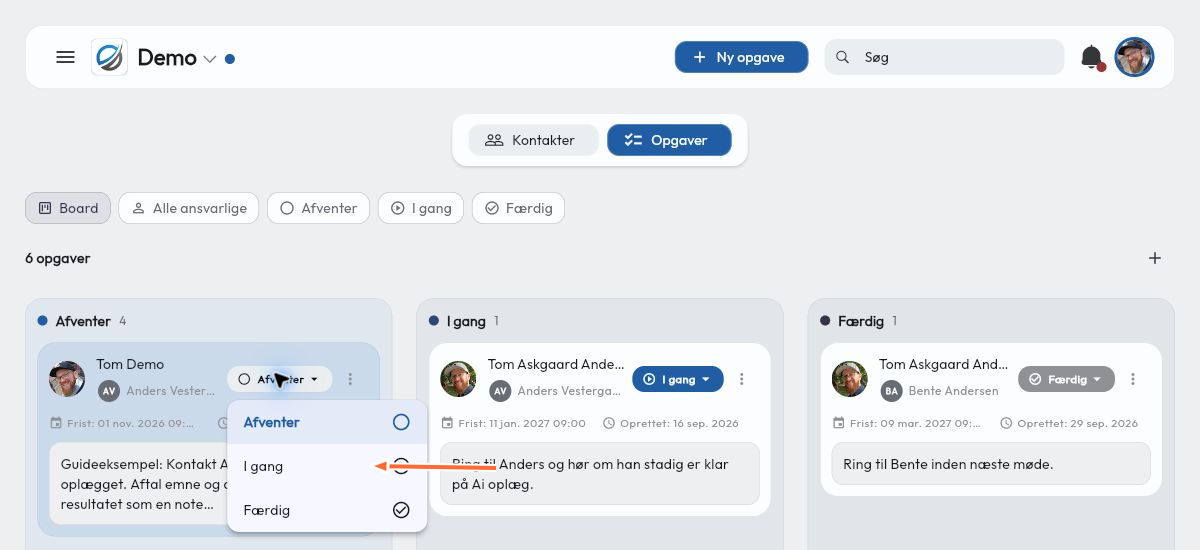Open Alle ansvarlige filter

[x=189, y=208]
